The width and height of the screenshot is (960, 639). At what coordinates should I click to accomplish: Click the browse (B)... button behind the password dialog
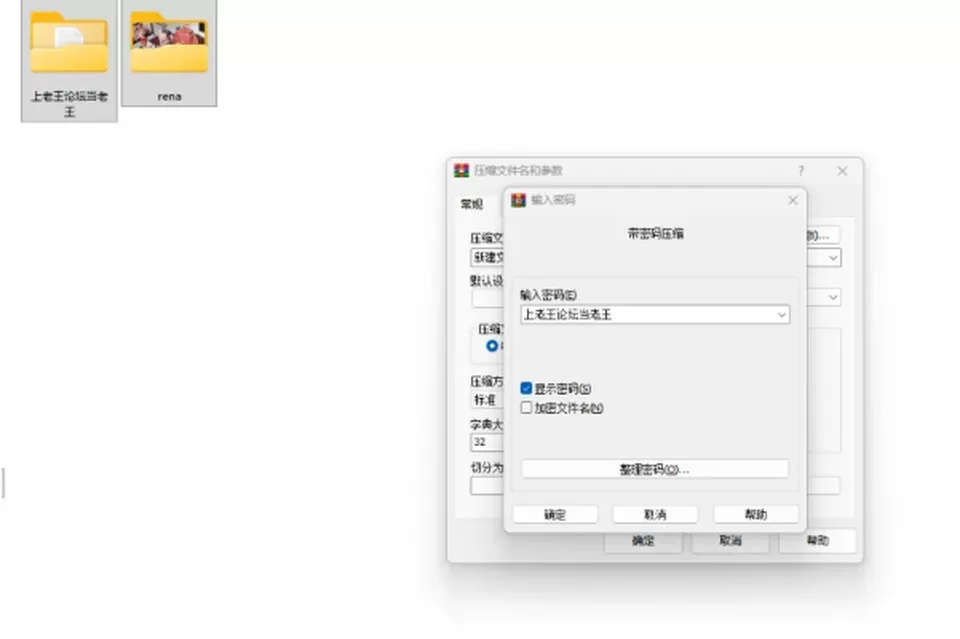(823, 235)
